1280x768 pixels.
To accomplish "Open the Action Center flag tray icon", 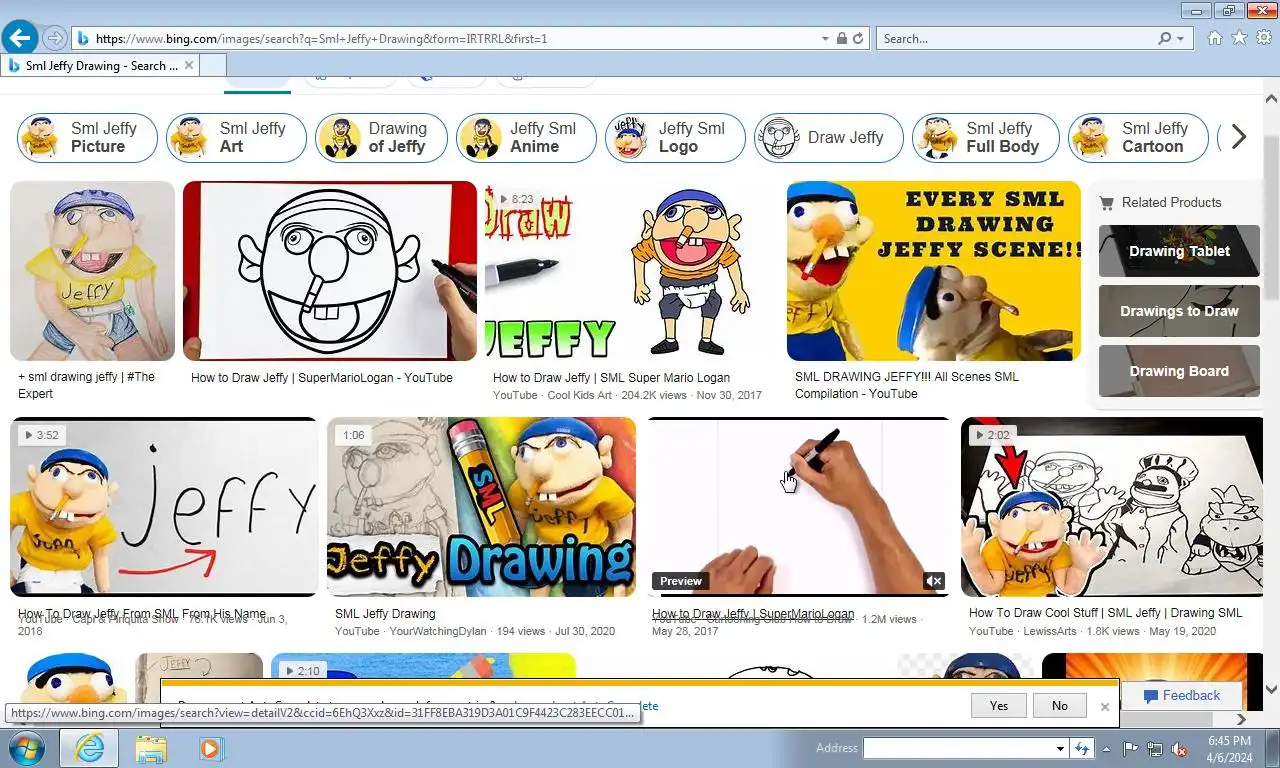I will click(1130, 748).
